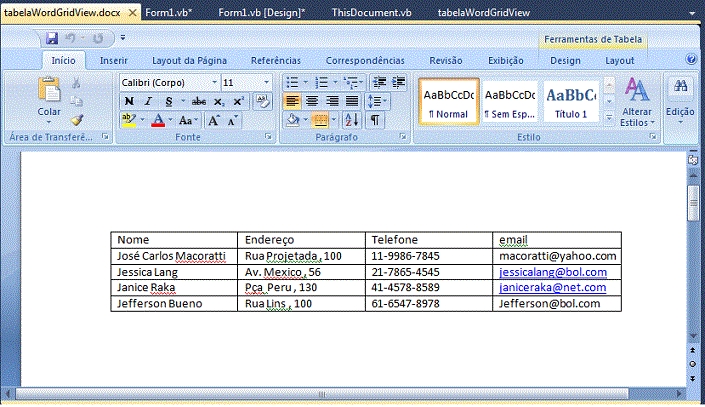Open the font color dropdown arrow
Image resolution: width=705 pixels, height=407 pixels.
pos(171,120)
